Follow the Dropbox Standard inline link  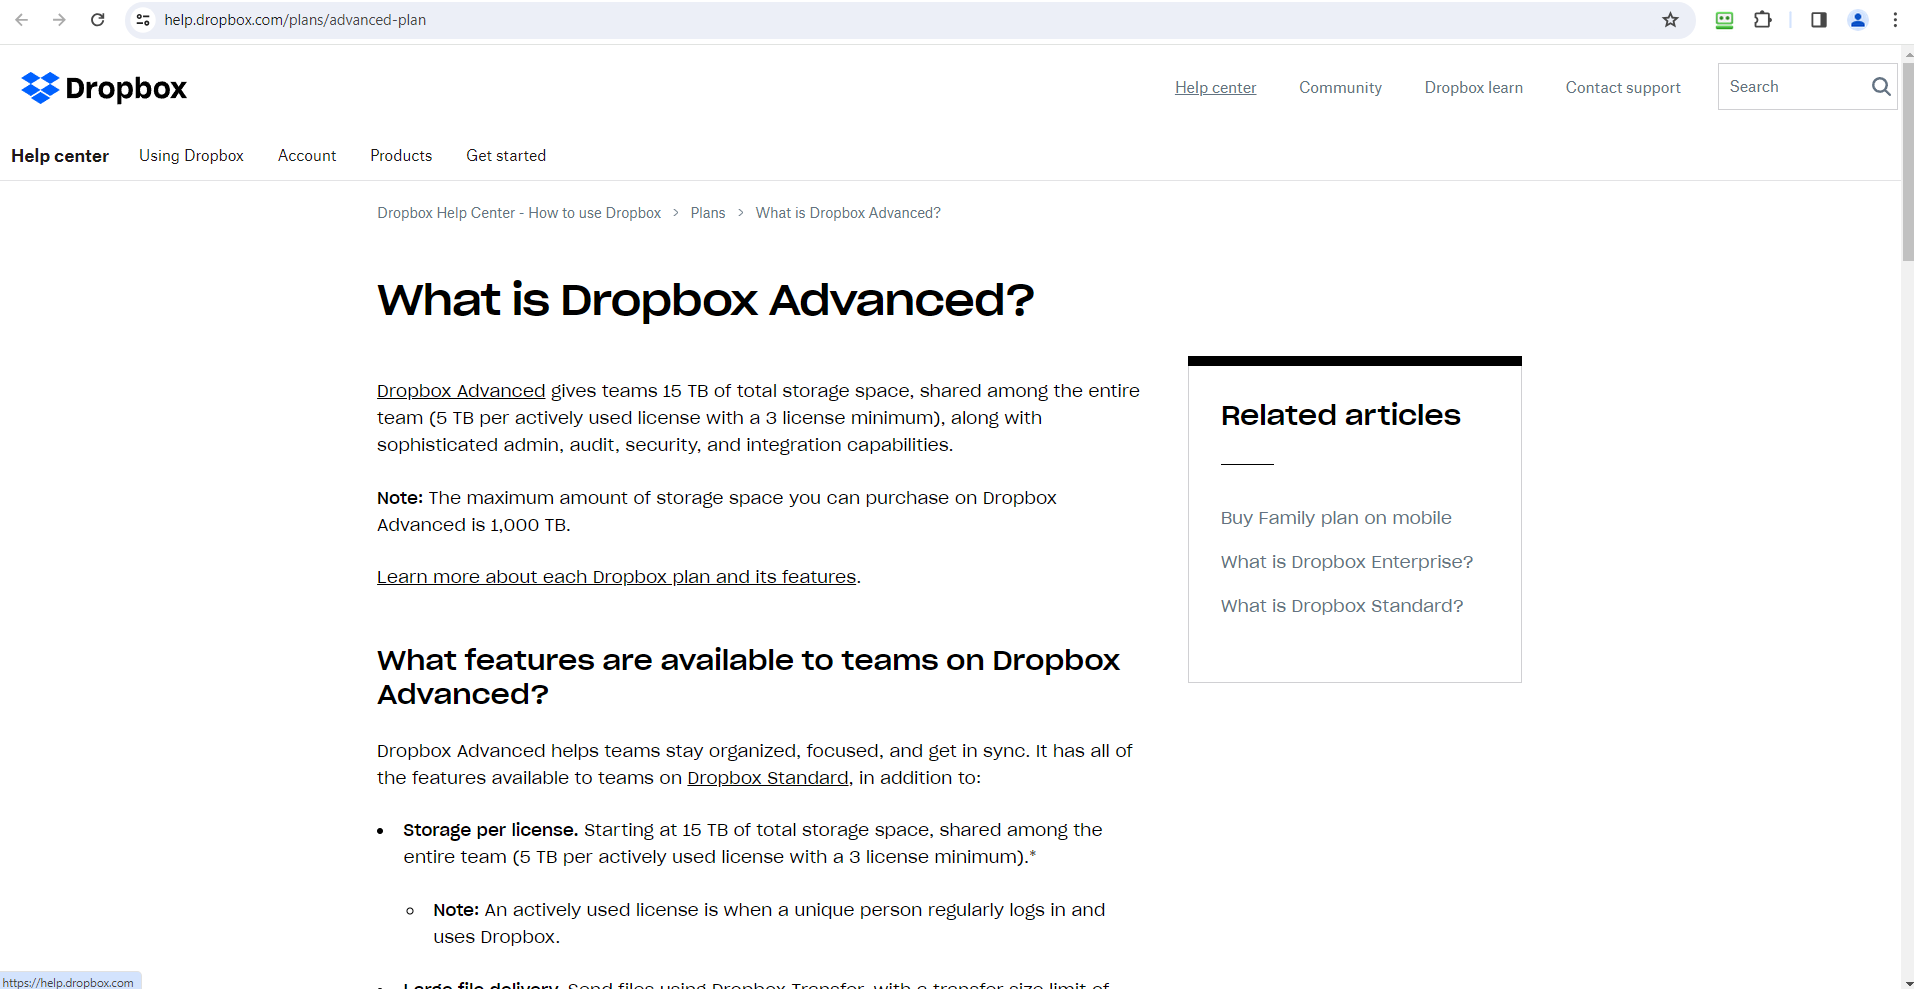pyautogui.click(x=767, y=778)
